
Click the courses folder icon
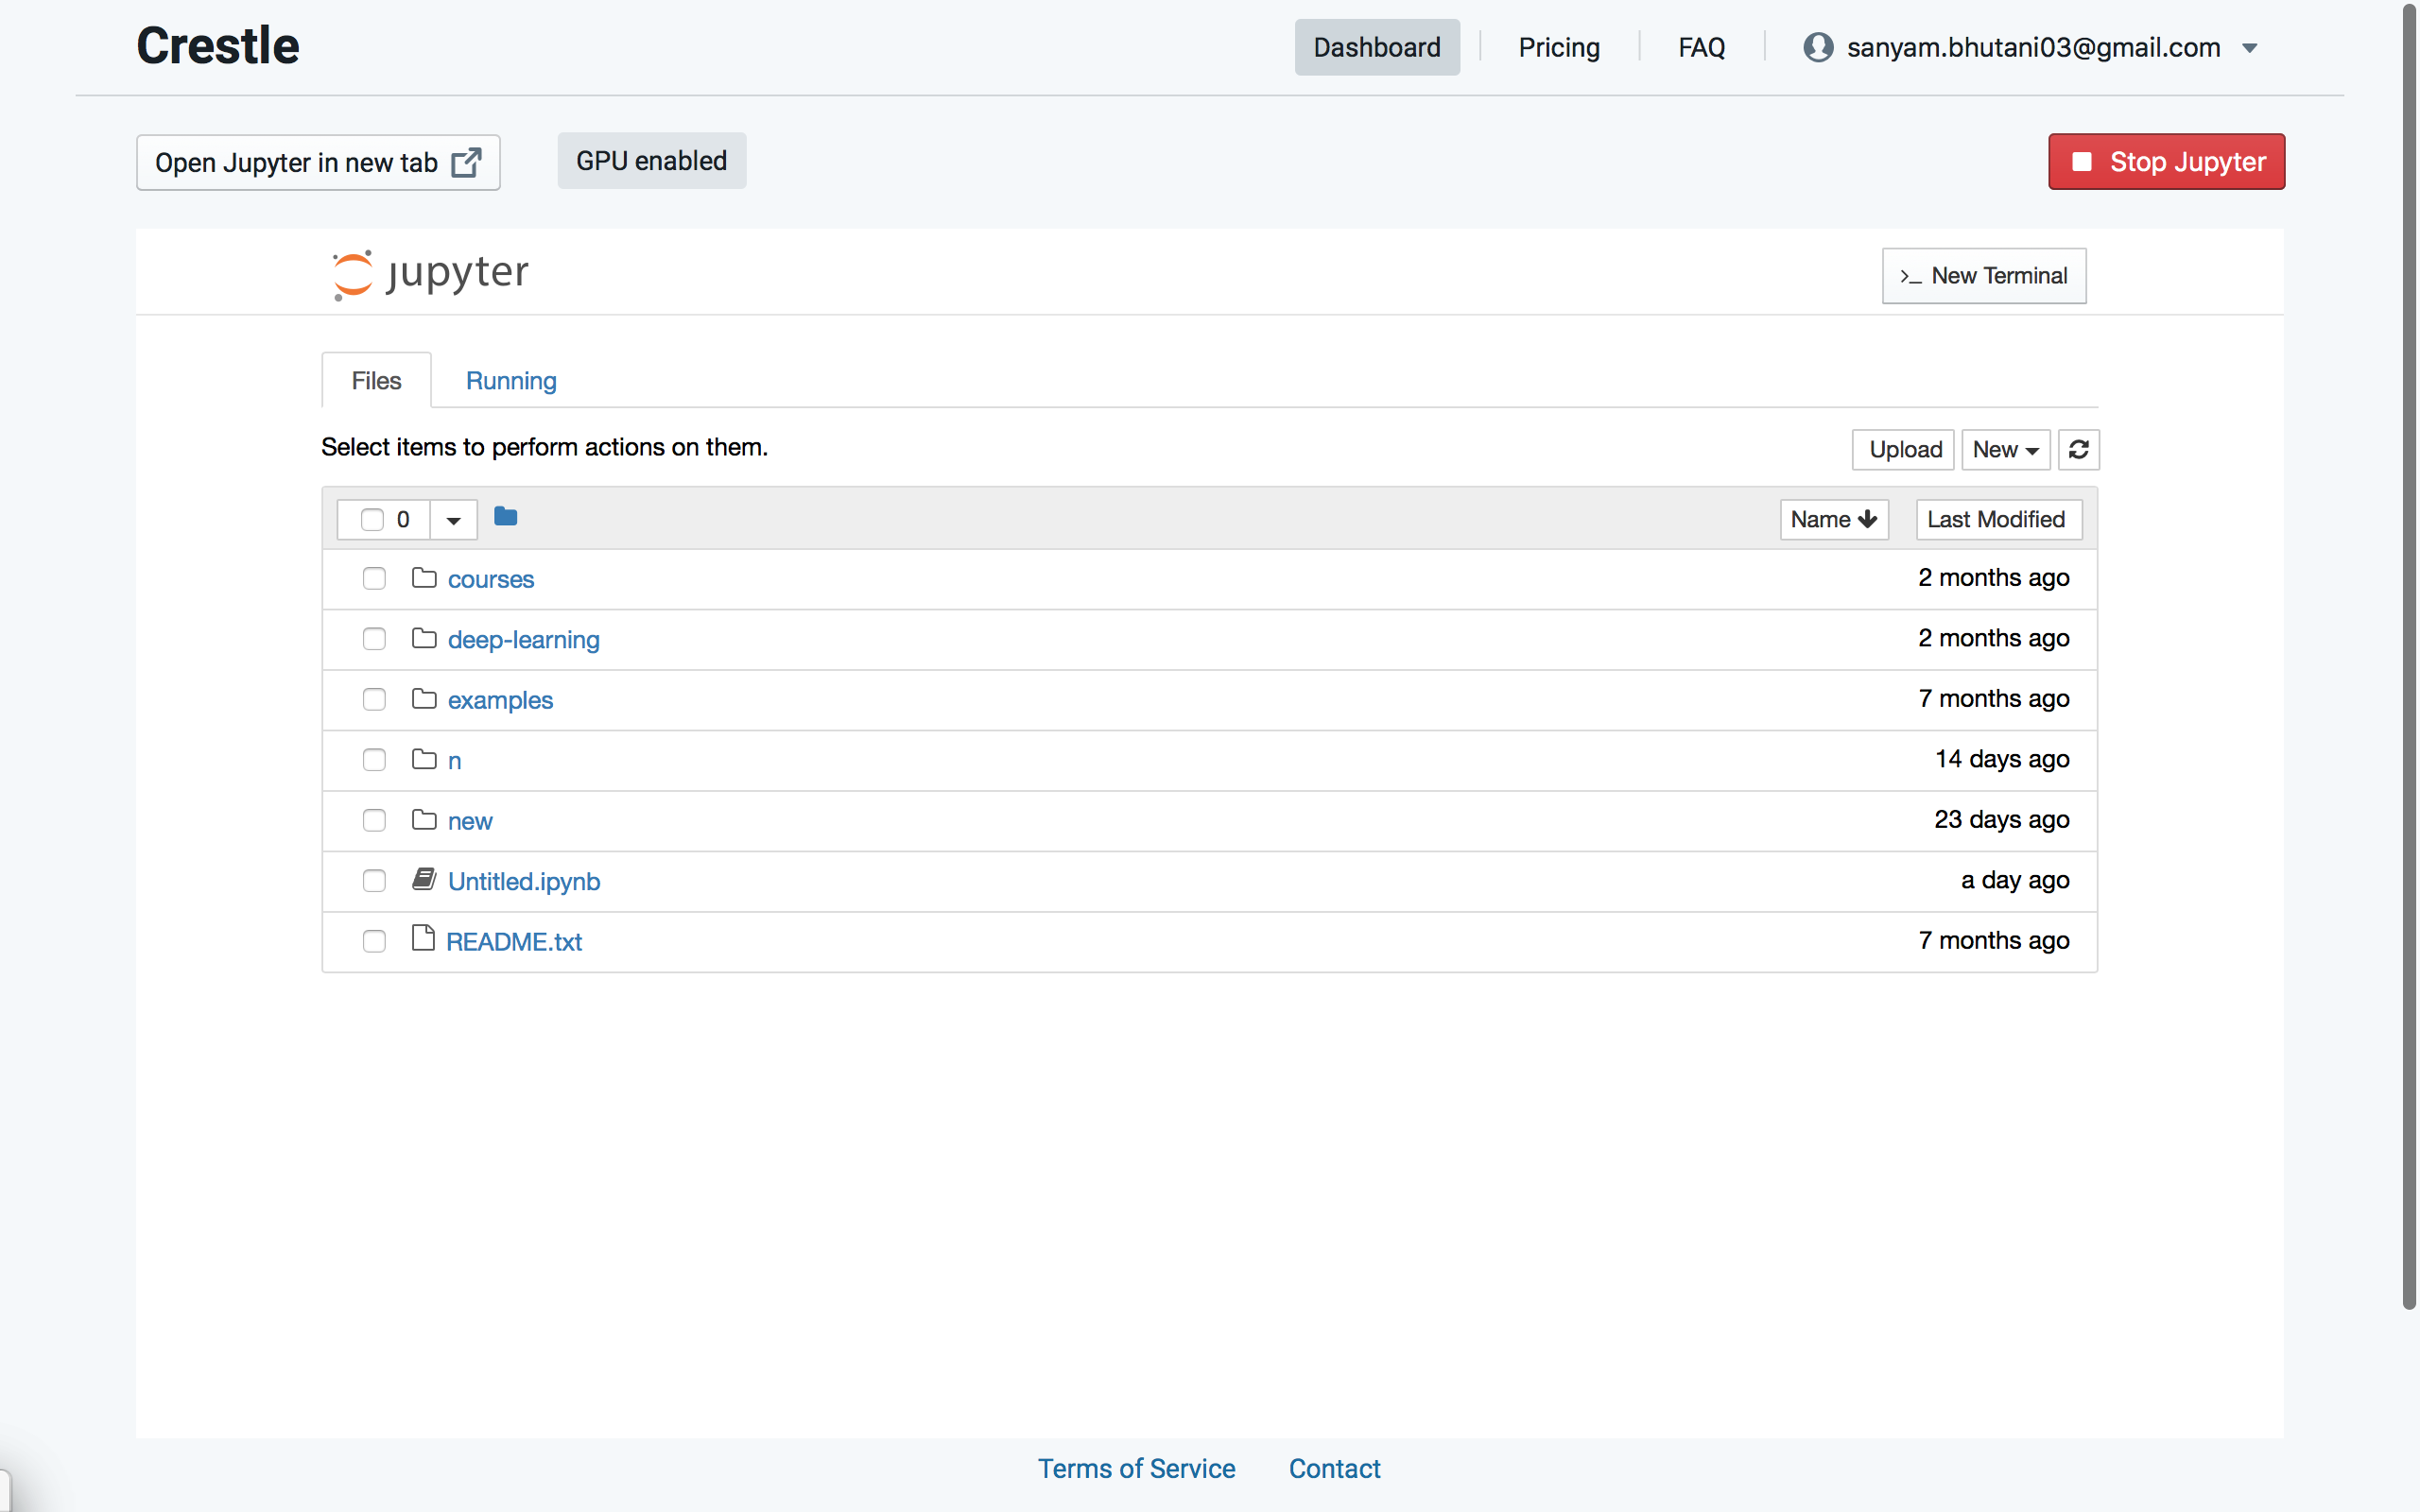[424, 578]
